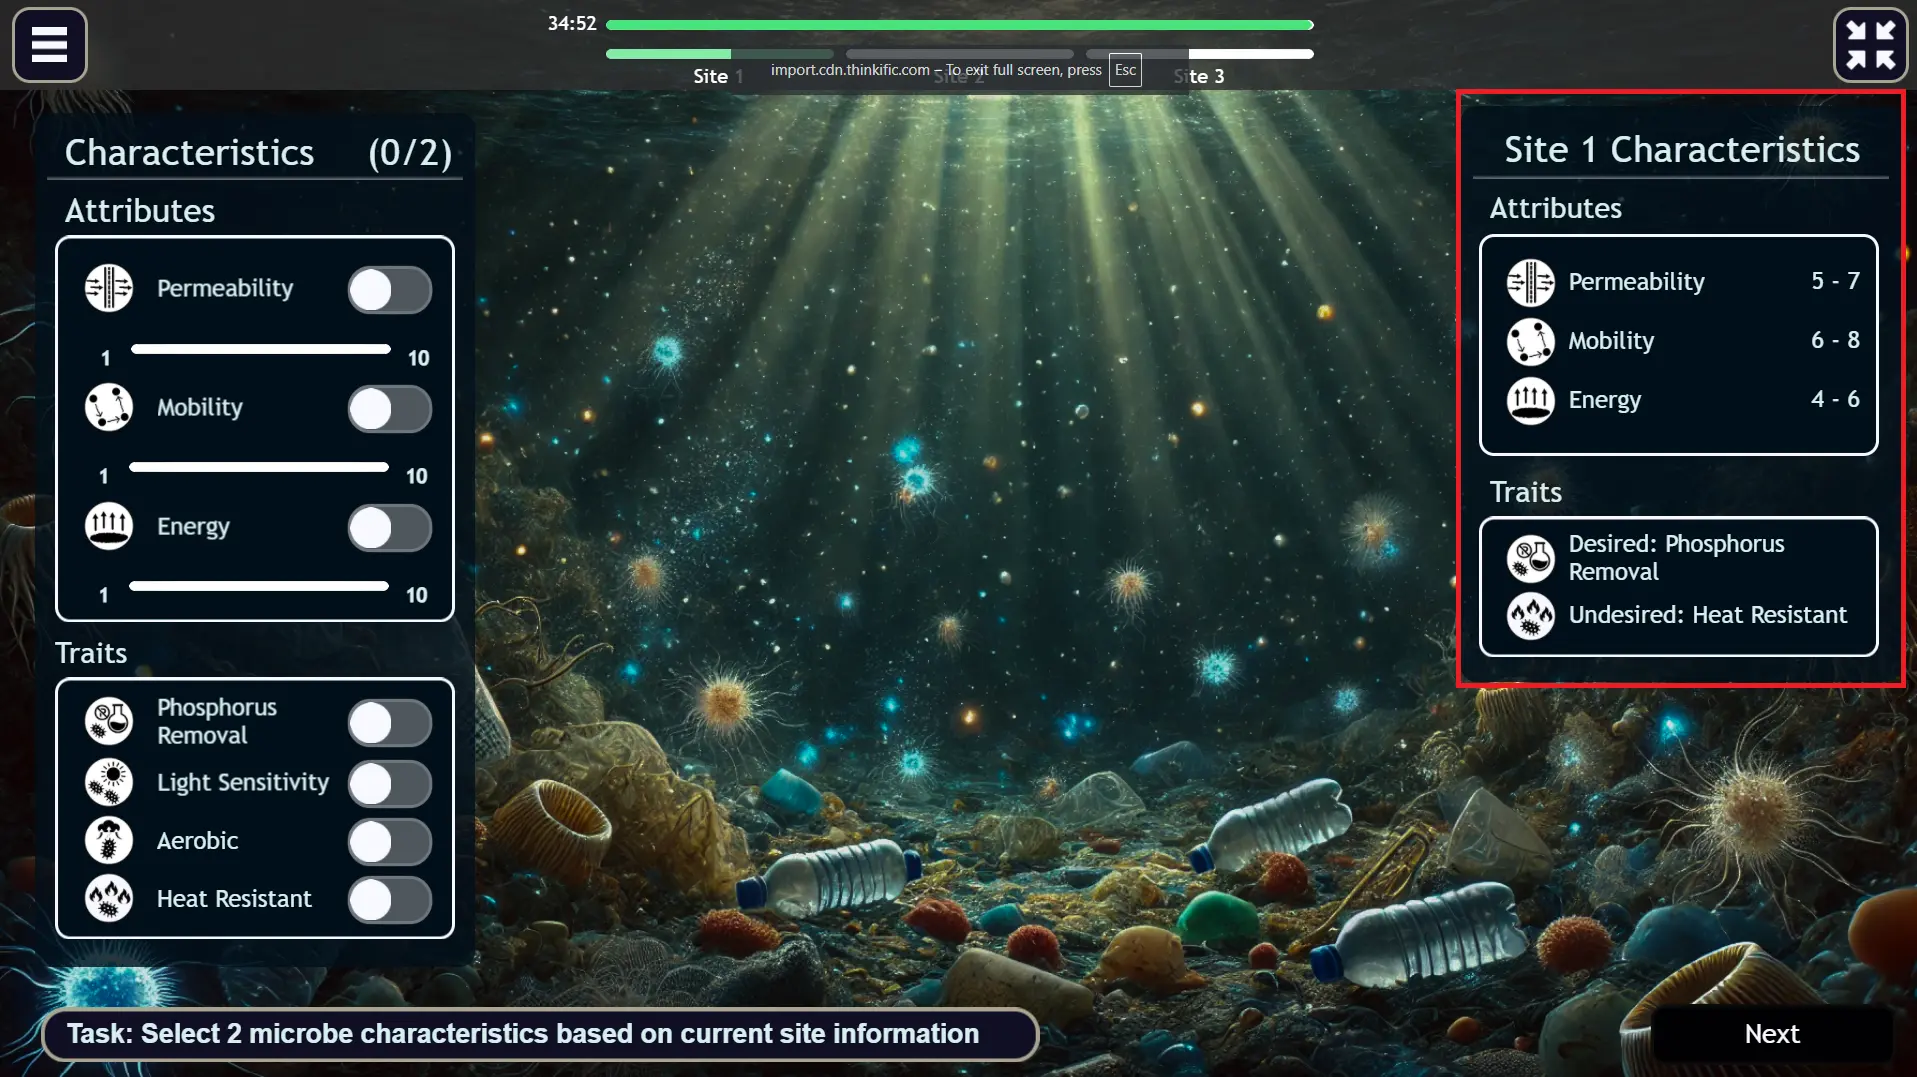
Task: Click 'Desired: Phosphorus Removal' text
Action: tap(1676, 558)
